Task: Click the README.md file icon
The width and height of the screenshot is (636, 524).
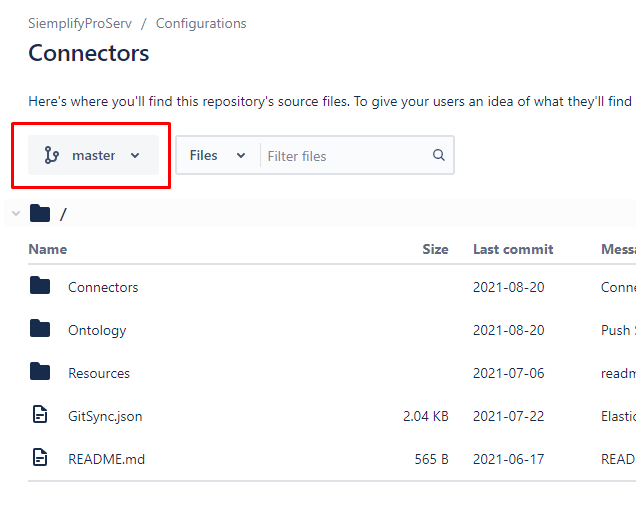Action: pos(40,459)
